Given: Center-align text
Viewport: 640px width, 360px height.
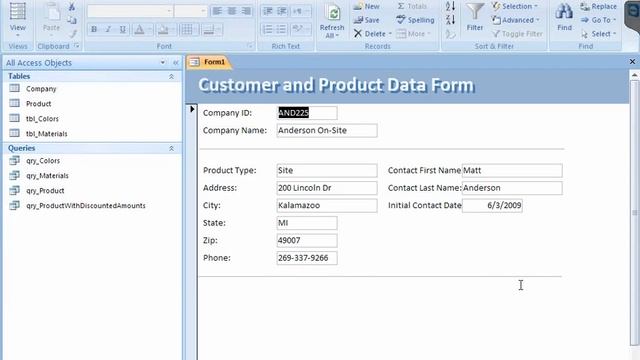Looking at the screenshot, I should 231,11.
